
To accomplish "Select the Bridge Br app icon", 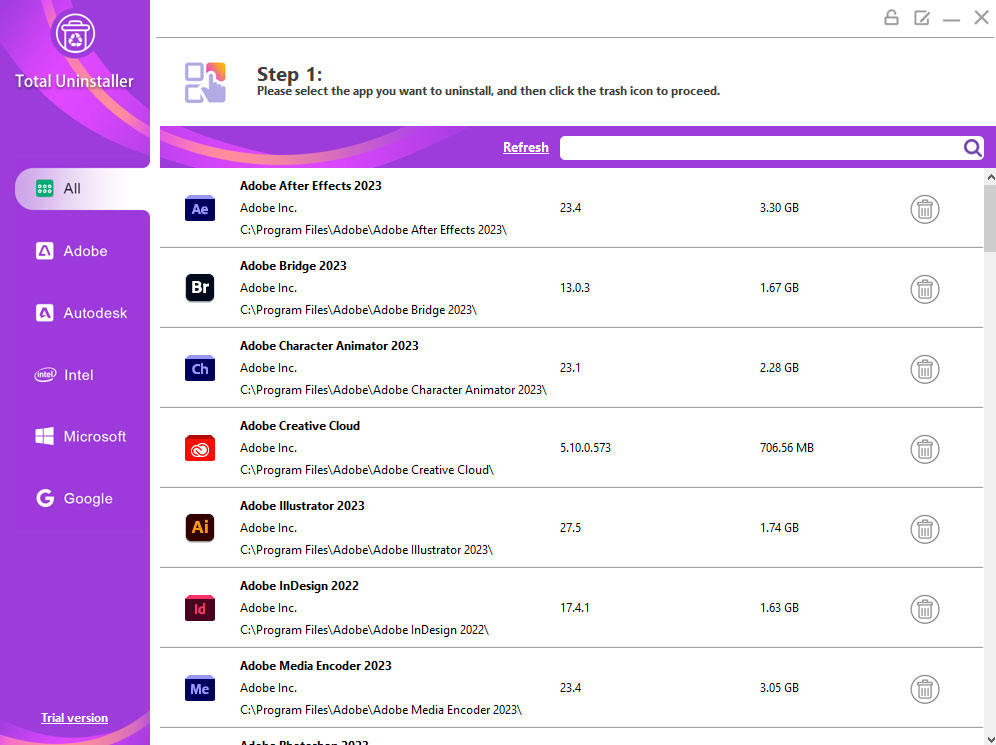I will [x=199, y=288].
